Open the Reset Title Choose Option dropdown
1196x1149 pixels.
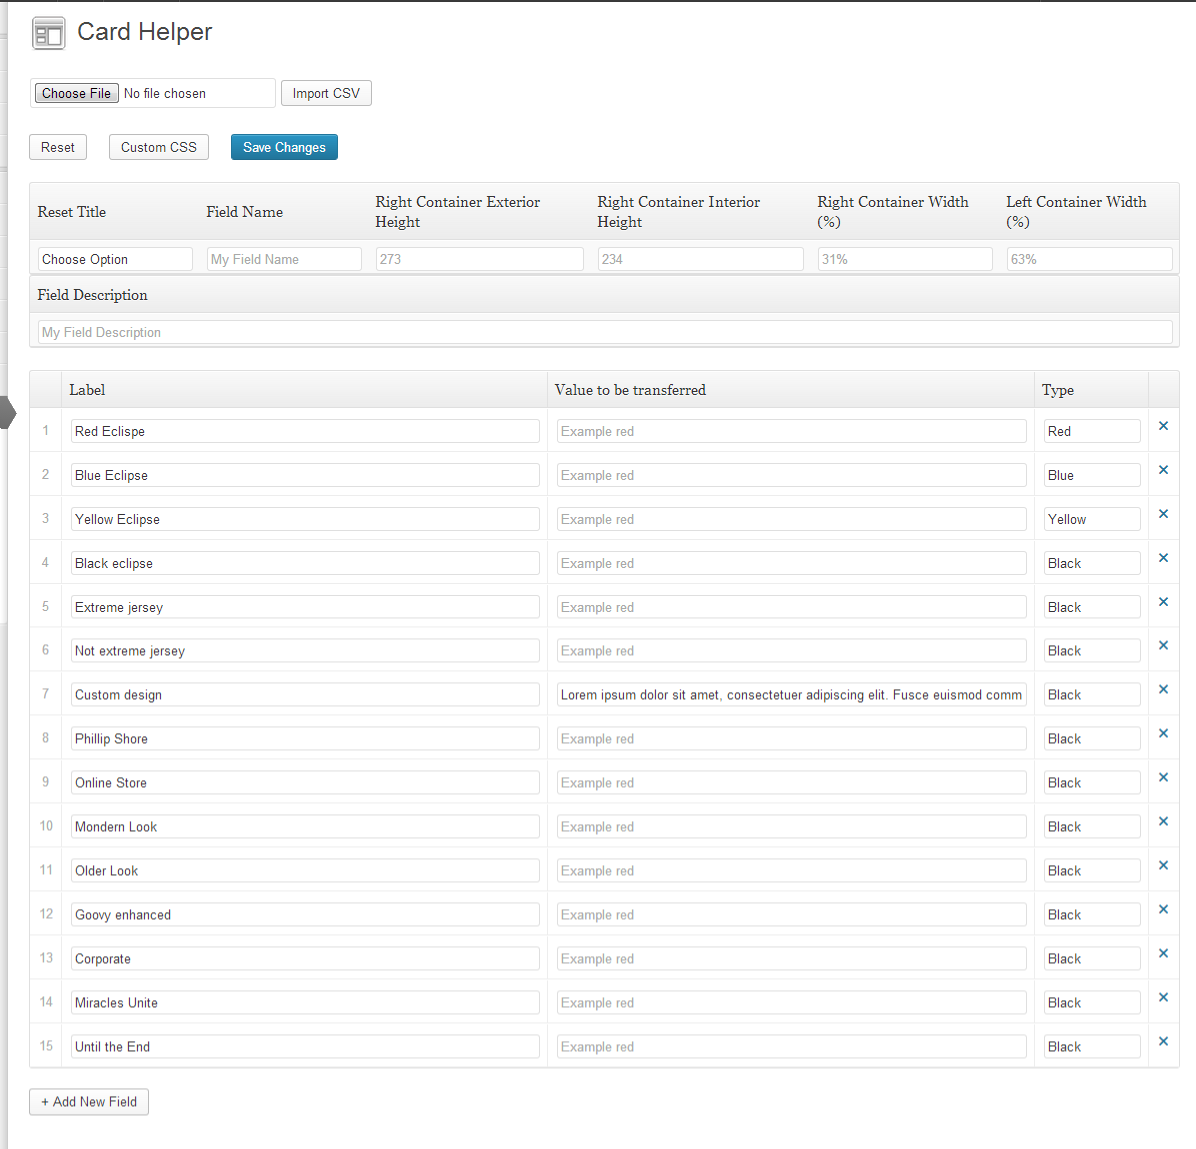[115, 259]
